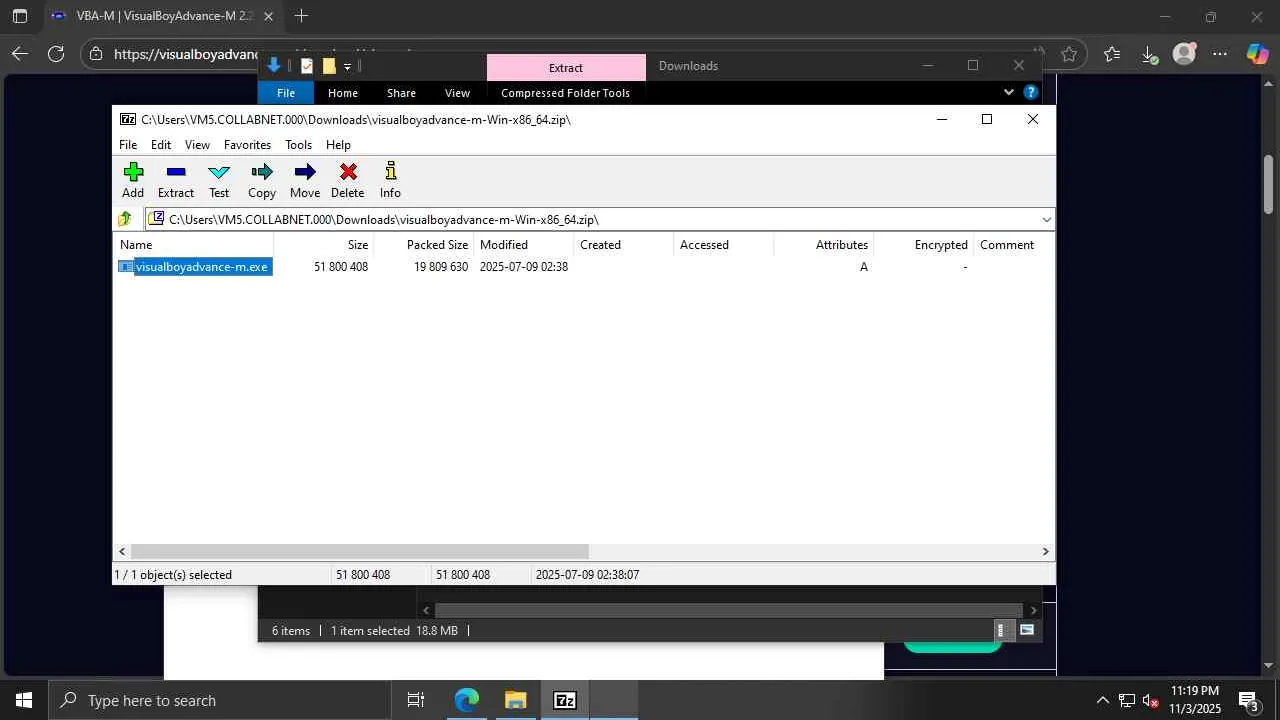This screenshot has width=1280, height=720.
Task: Expand the 7-Zip address bar dropdown
Action: tap(1046, 220)
